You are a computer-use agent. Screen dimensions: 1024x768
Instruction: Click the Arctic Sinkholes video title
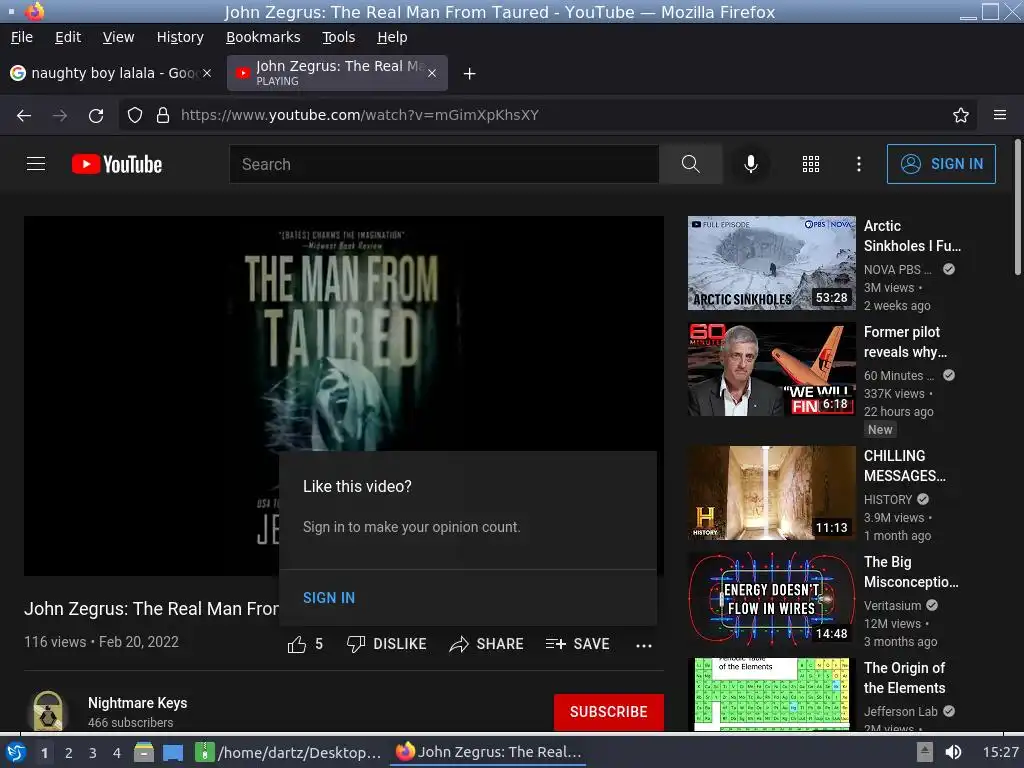(x=912, y=236)
